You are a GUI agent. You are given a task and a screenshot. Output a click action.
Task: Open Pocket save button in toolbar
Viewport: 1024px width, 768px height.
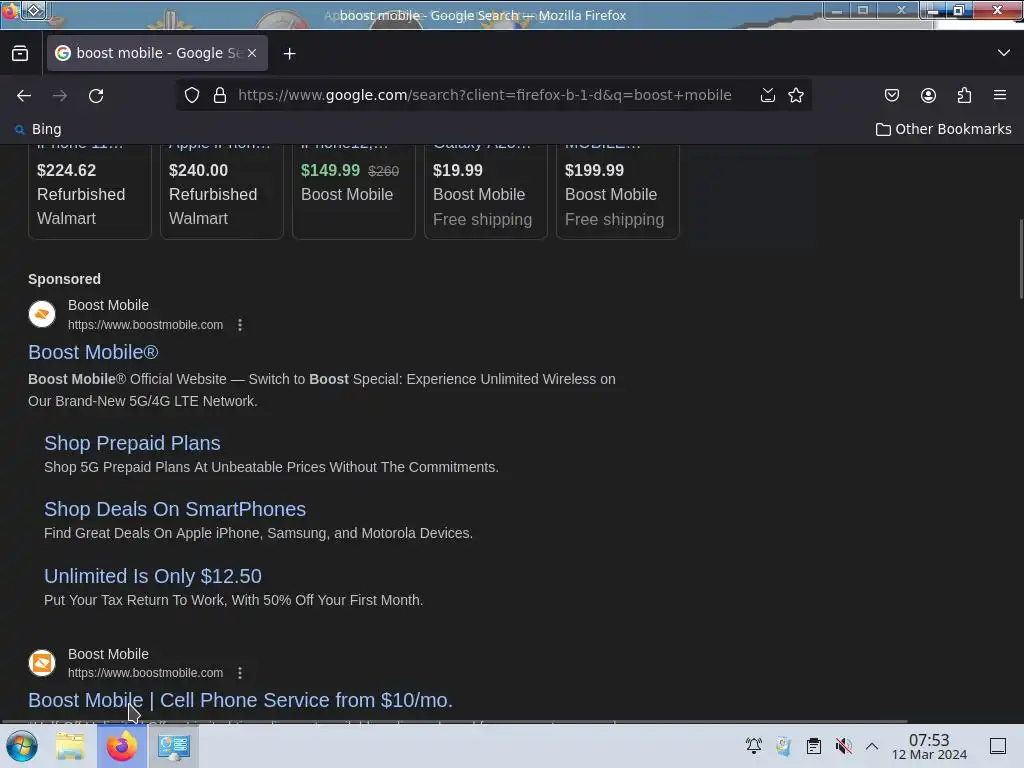(891, 95)
